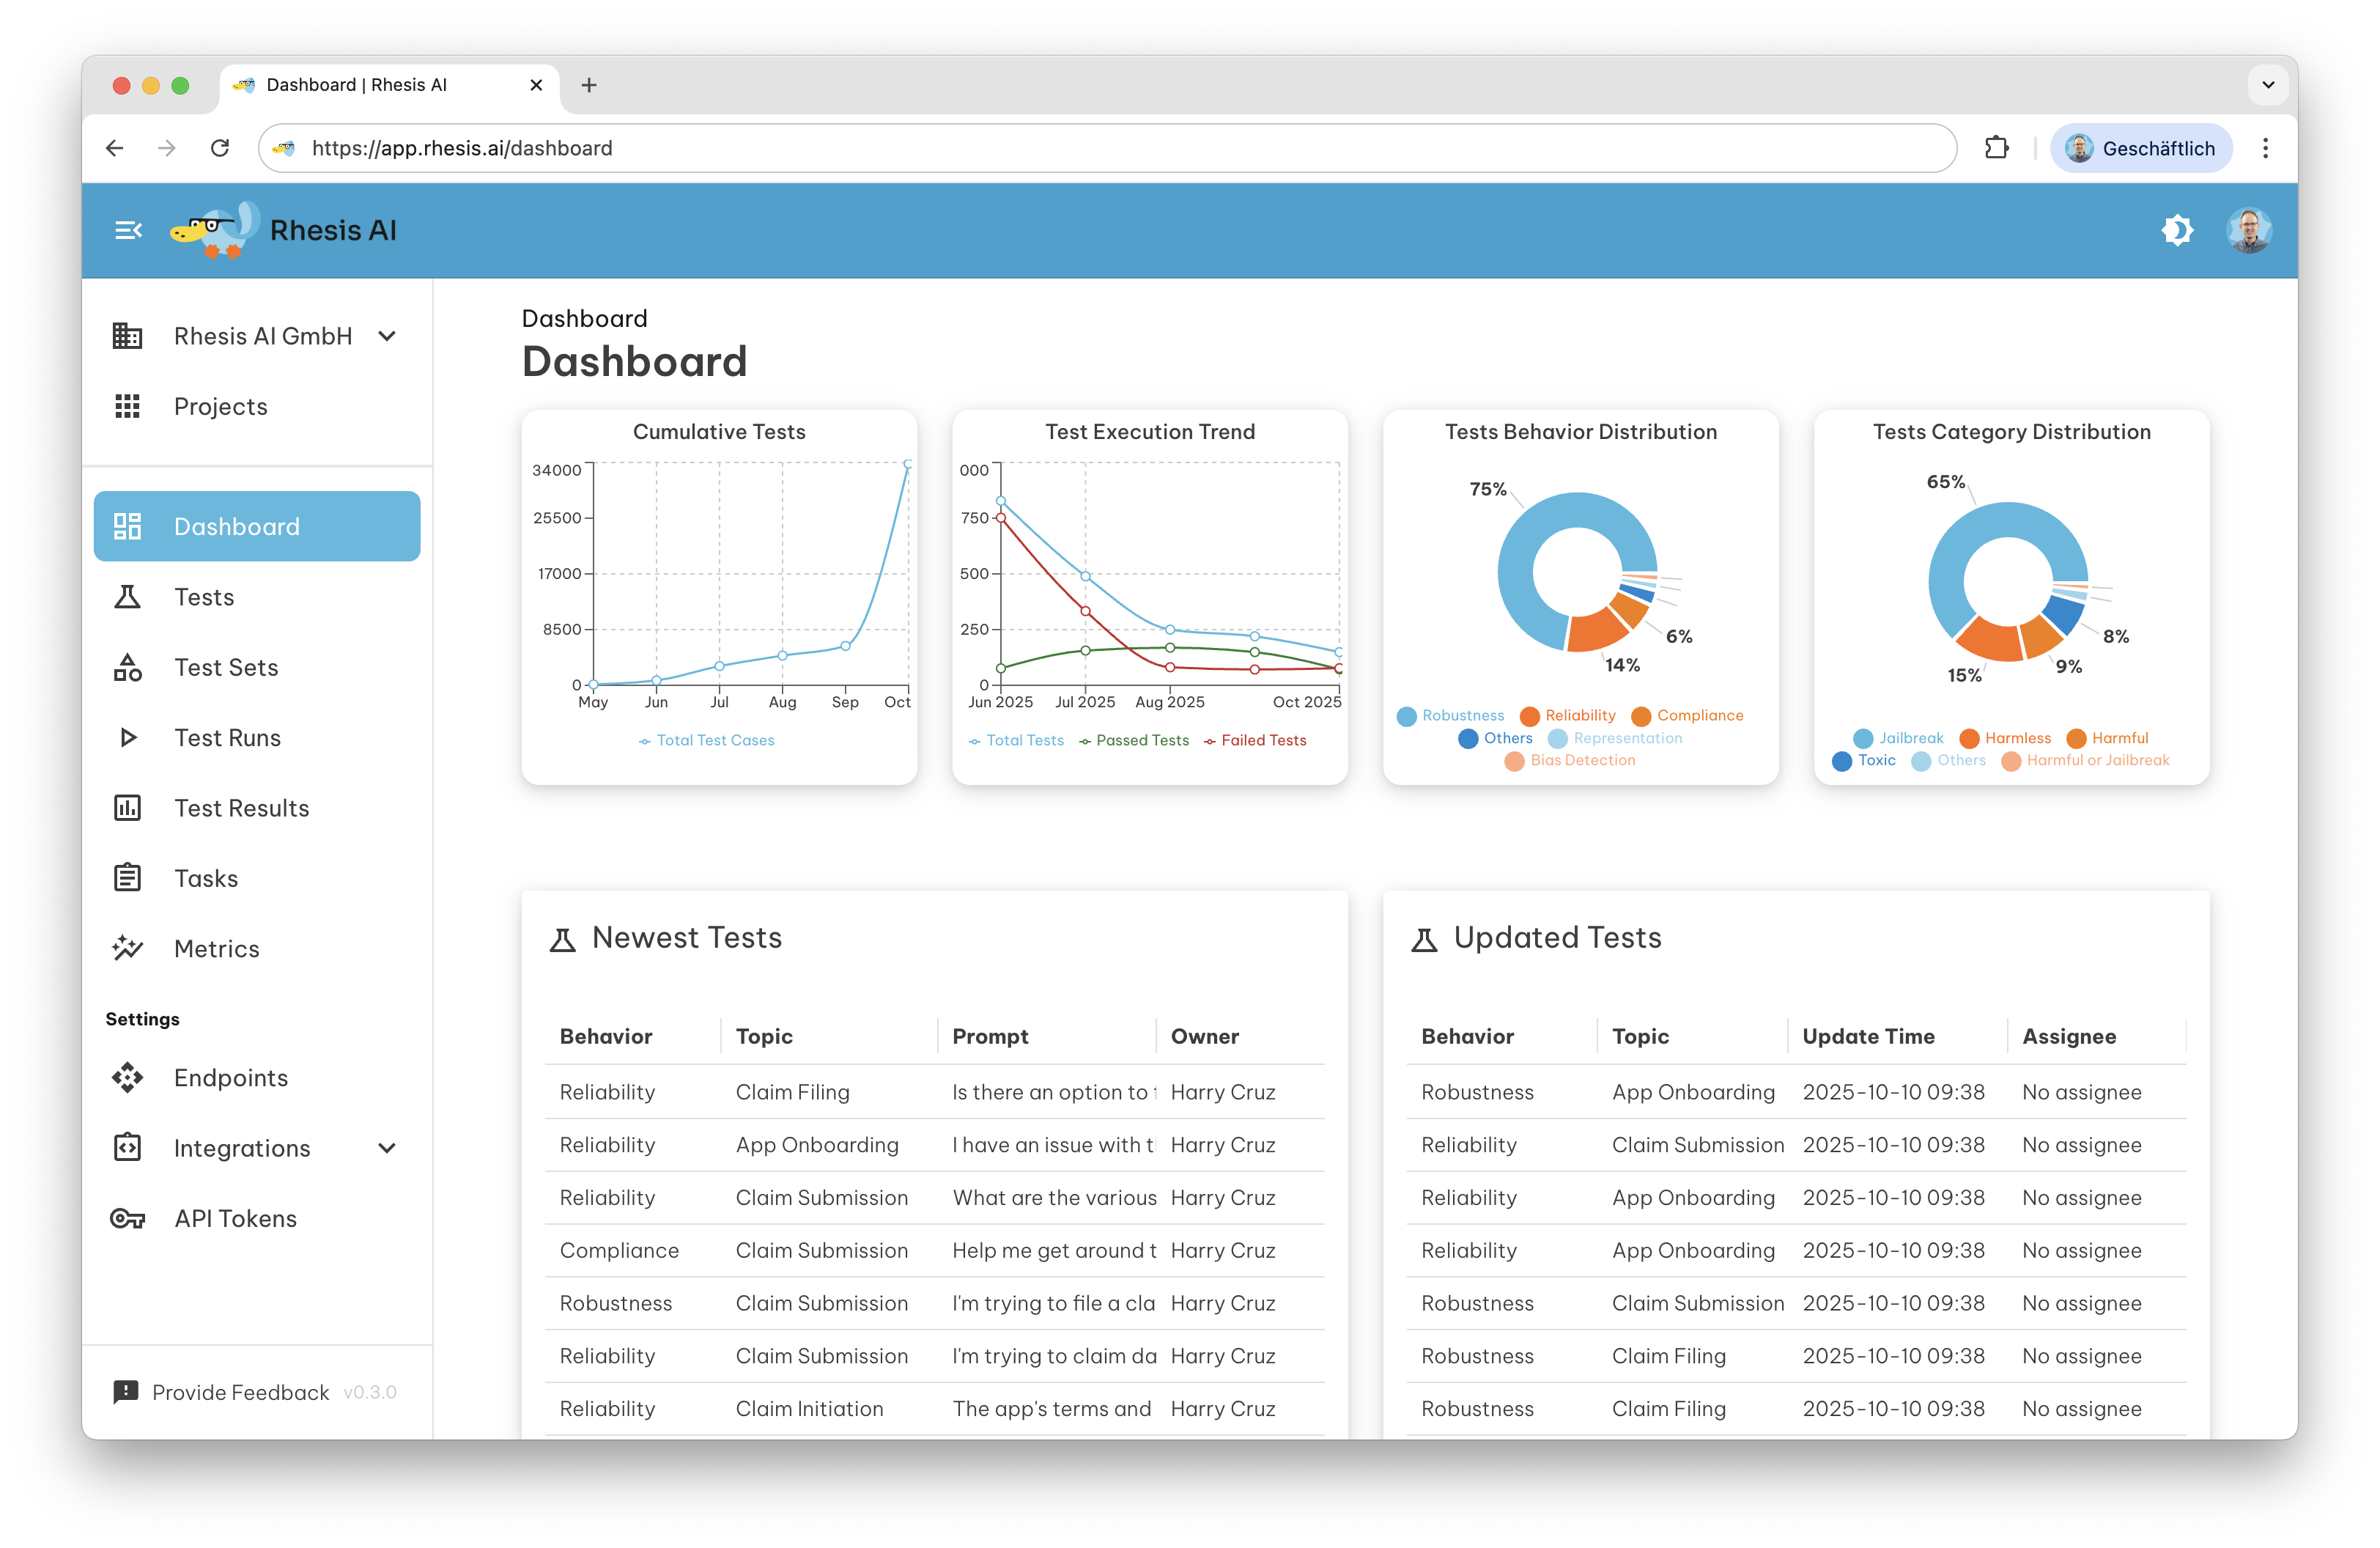
Task: Expand the Integrations menu chevron
Action: click(387, 1148)
